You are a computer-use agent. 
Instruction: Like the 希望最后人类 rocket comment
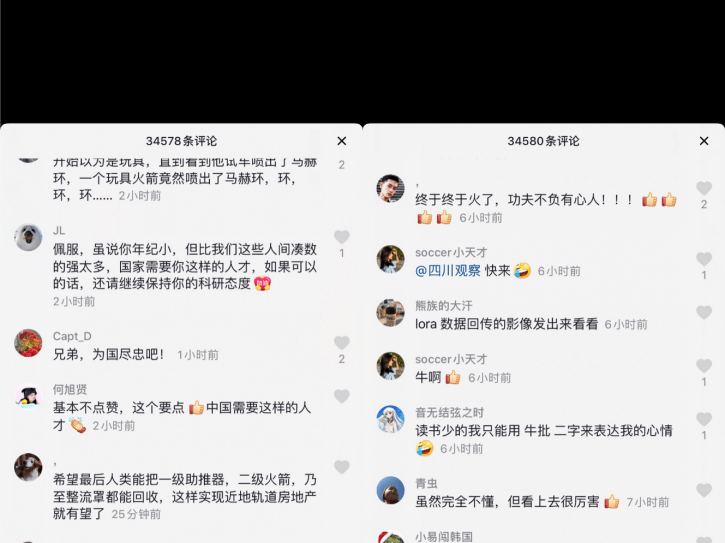click(342, 467)
